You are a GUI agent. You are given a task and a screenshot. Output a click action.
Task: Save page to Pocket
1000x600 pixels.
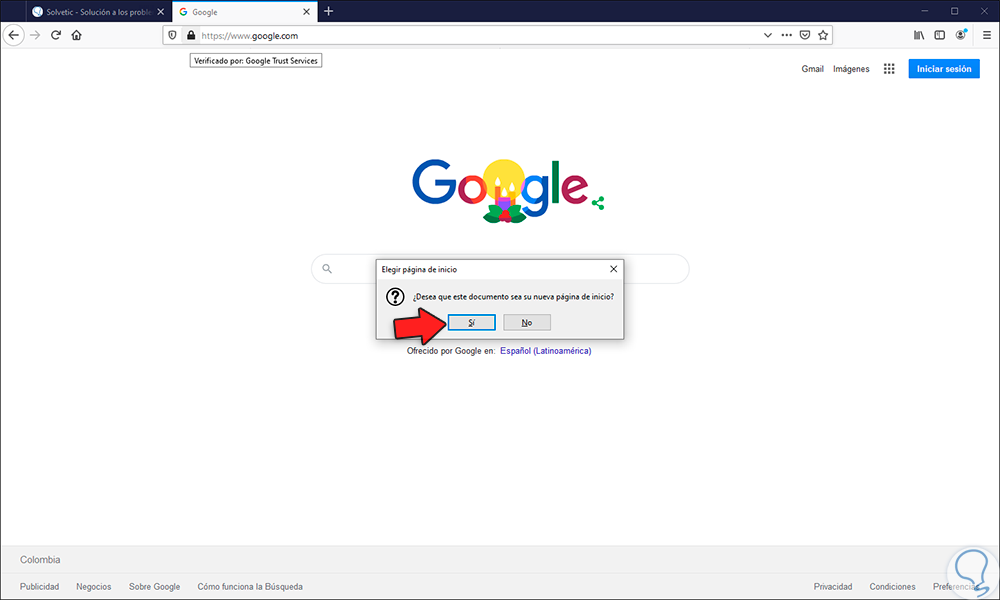point(805,36)
